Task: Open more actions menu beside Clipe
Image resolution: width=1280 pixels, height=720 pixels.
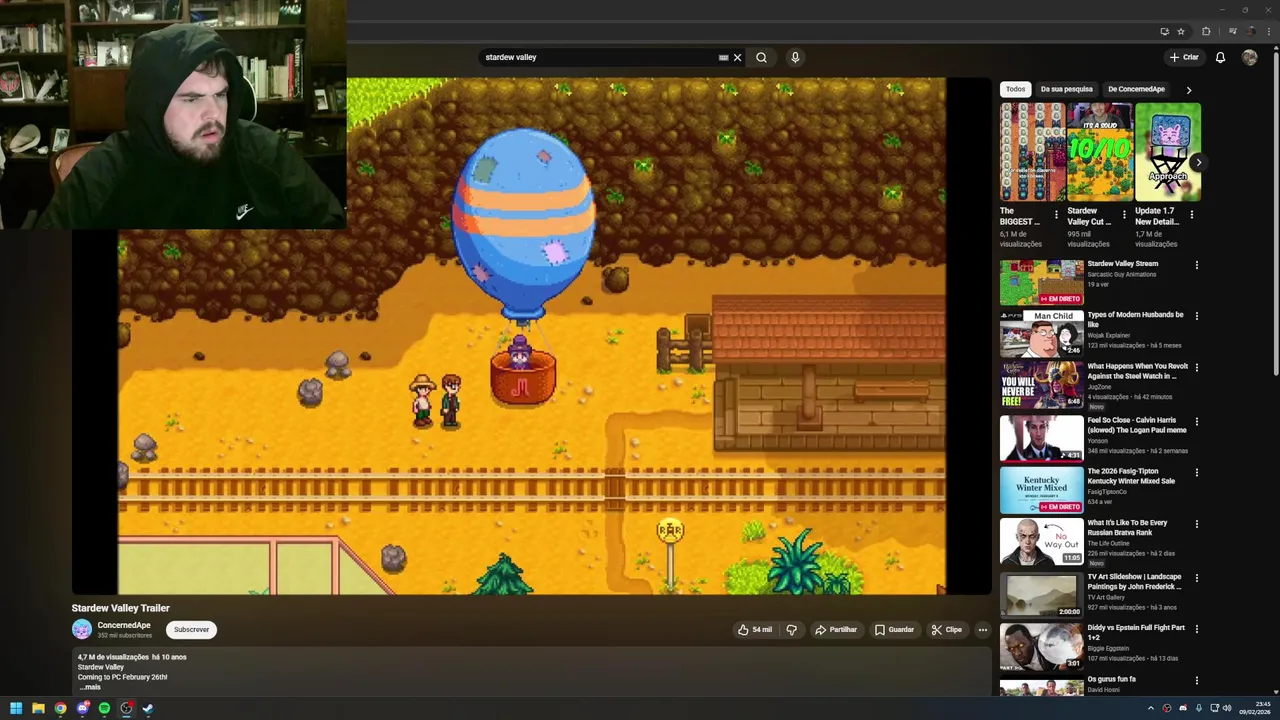Action: click(x=983, y=630)
